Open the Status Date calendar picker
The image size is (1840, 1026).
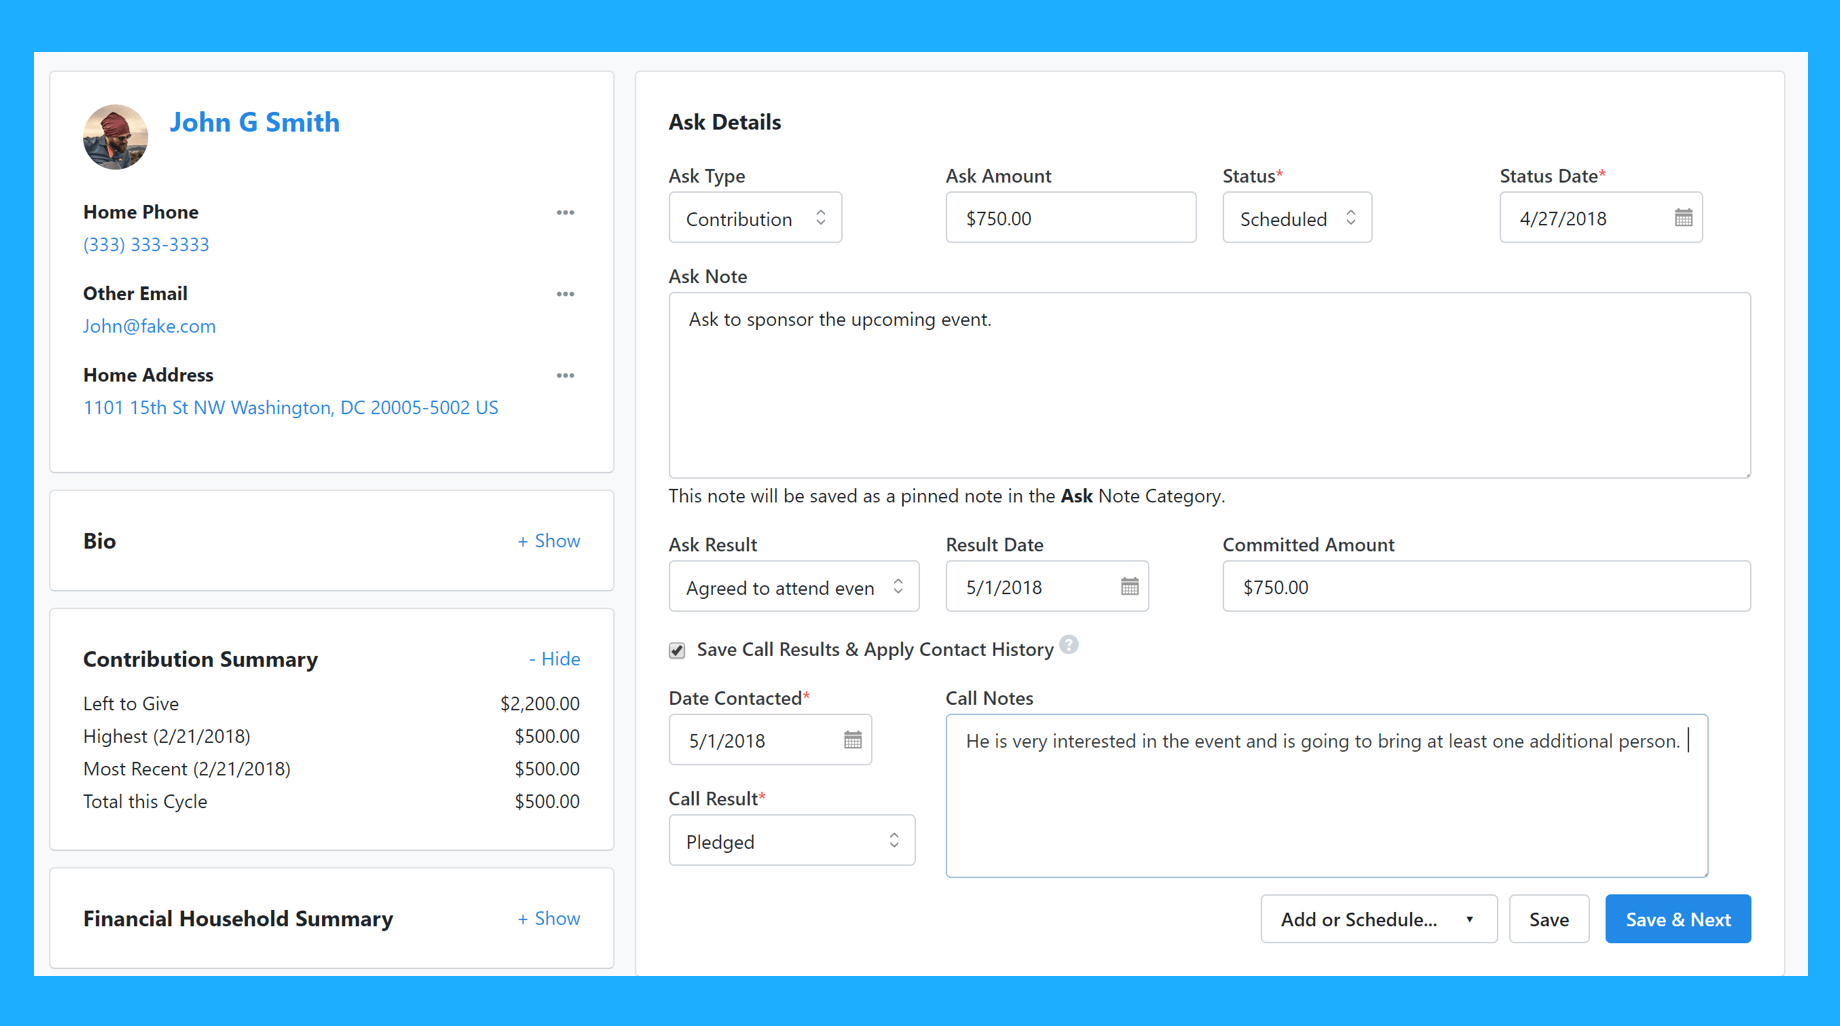1683,218
